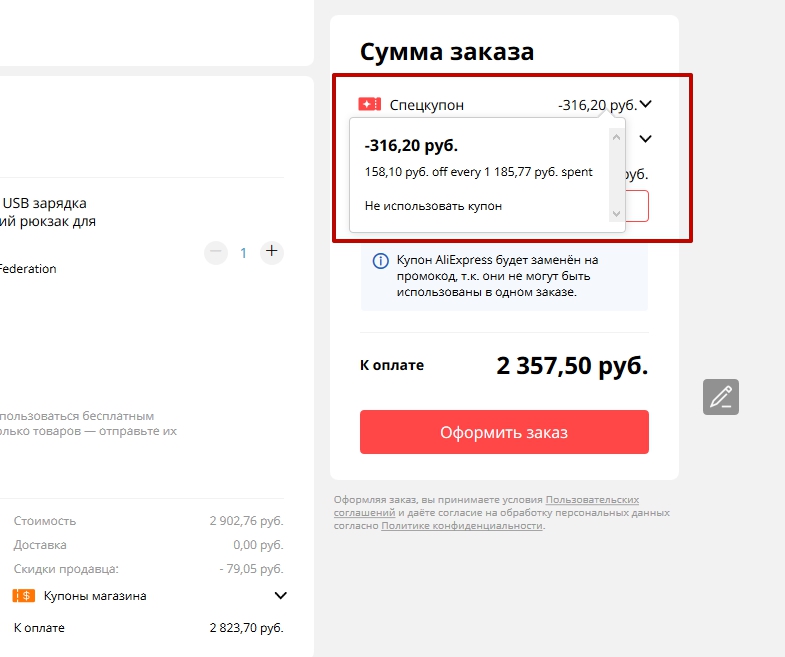Click the promo code input field
This screenshot has height=657, width=785.
coord(637,206)
